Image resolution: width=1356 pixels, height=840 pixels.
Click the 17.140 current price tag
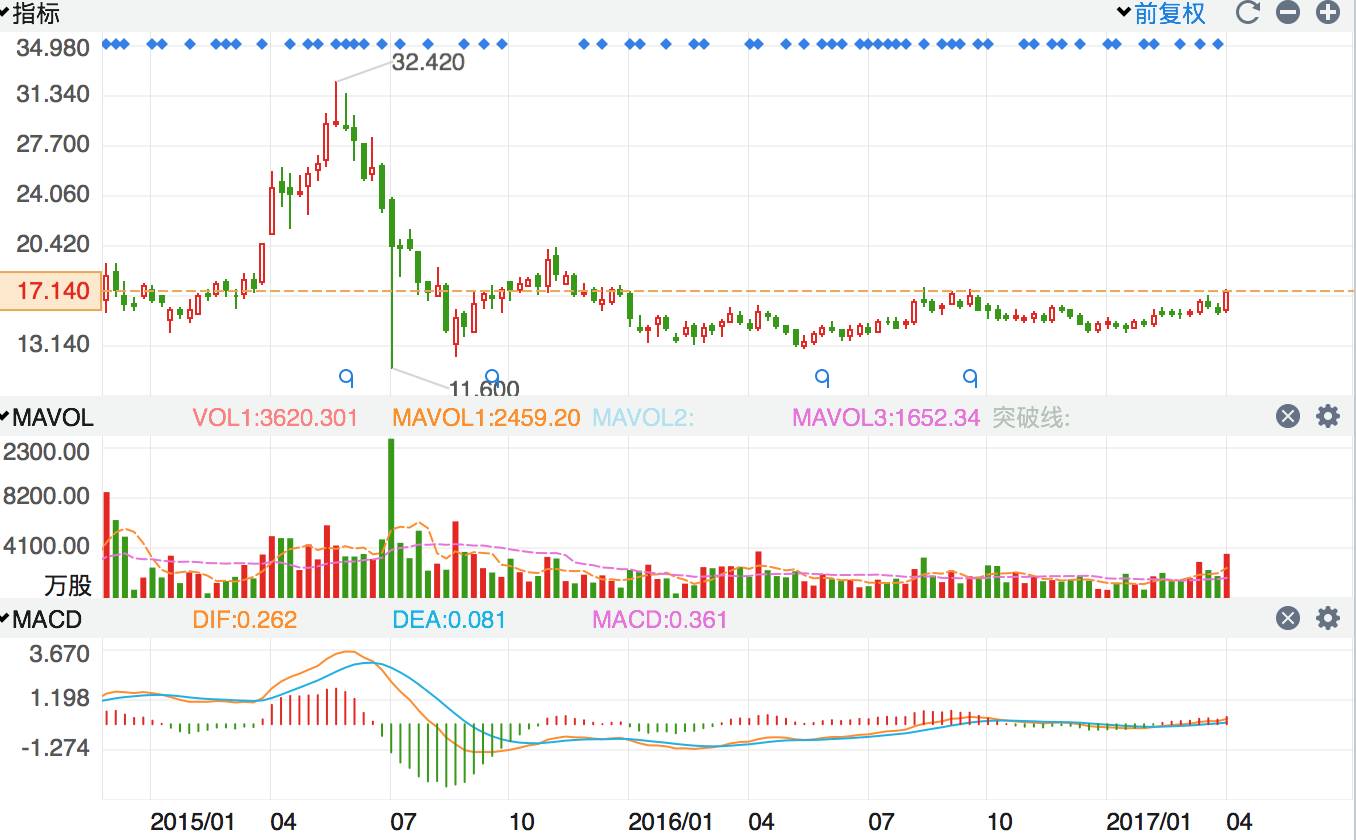point(51,291)
